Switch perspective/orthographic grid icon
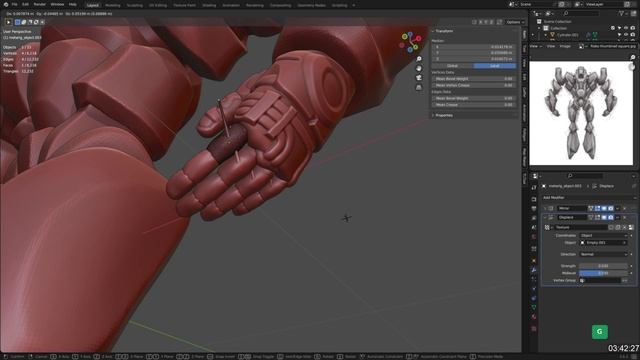 tap(419, 87)
